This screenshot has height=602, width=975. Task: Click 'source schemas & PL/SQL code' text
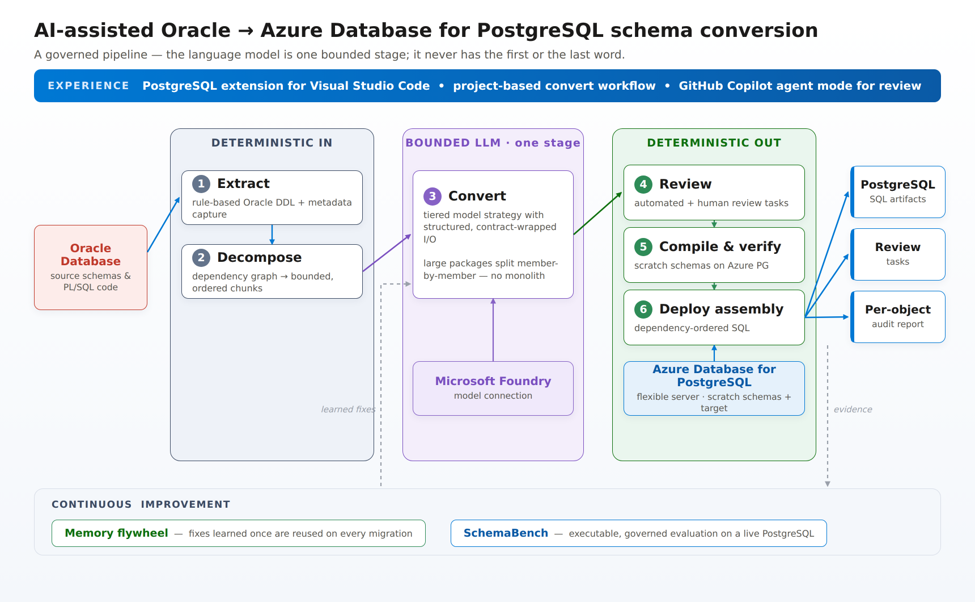[x=91, y=281]
